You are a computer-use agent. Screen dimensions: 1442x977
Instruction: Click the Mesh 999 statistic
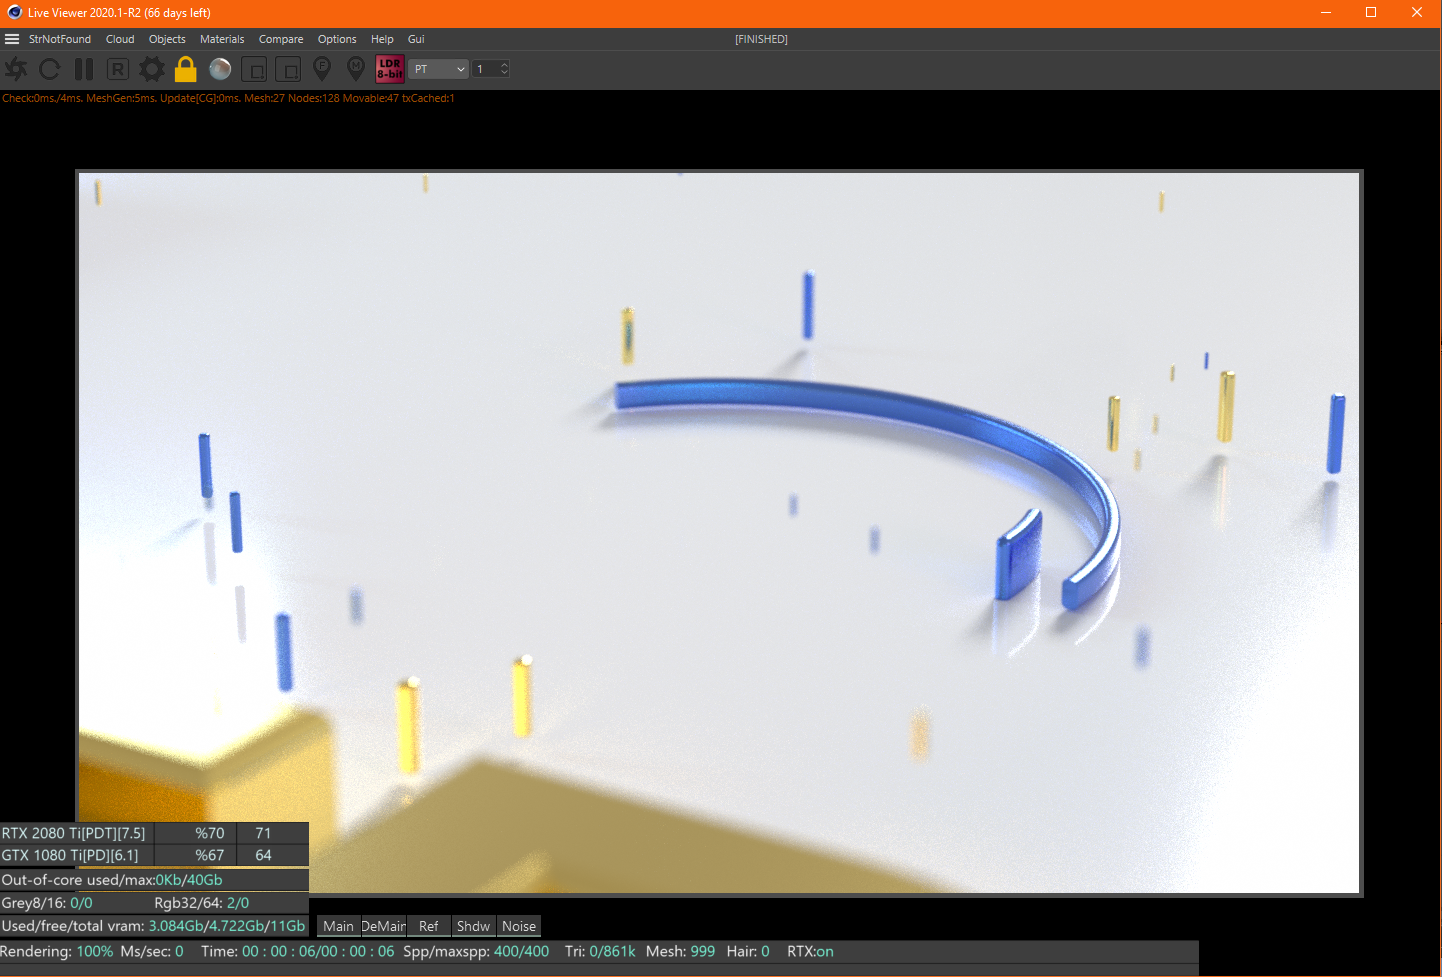(x=680, y=951)
